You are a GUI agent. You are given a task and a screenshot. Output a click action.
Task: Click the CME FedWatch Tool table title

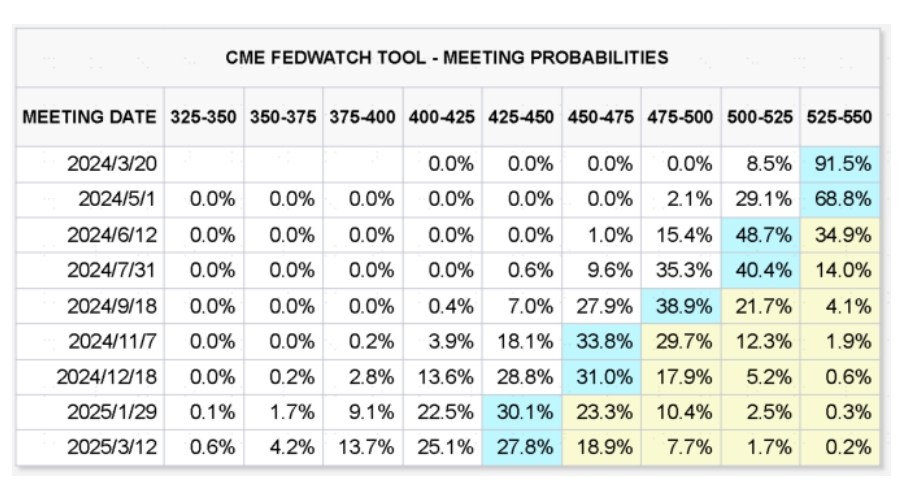pos(447,58)
